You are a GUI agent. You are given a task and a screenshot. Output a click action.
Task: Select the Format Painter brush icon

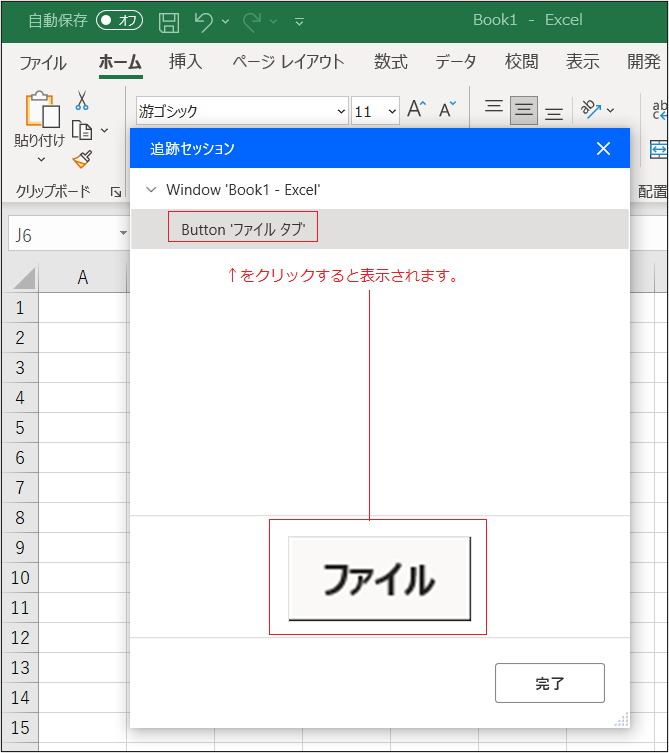pyautogui.click(x=82, y=160)
